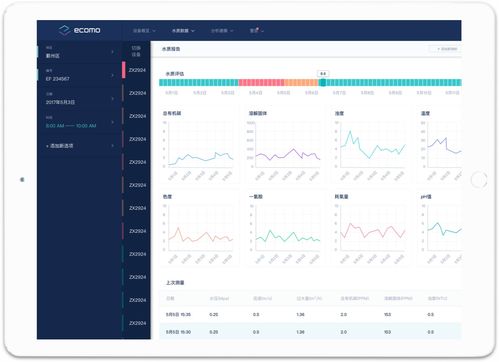Click 2.0 in the 15:35 row
This screenshot has width=499, height=362.
tap(344, 314)
